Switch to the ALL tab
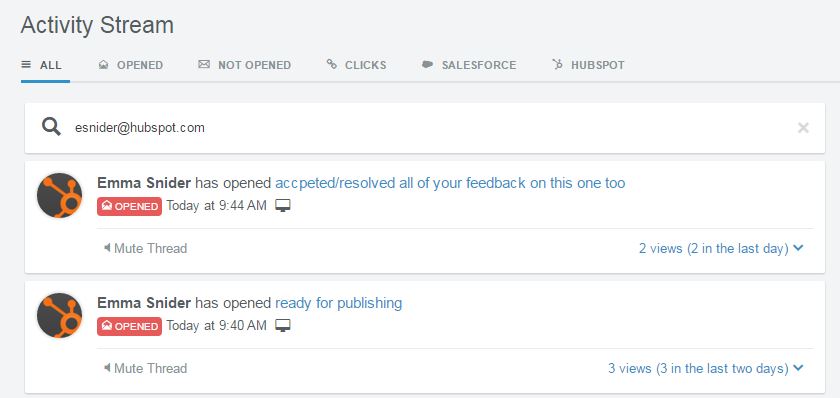The height and width of the screenshot is (398, 840). [x=42, y=65]
